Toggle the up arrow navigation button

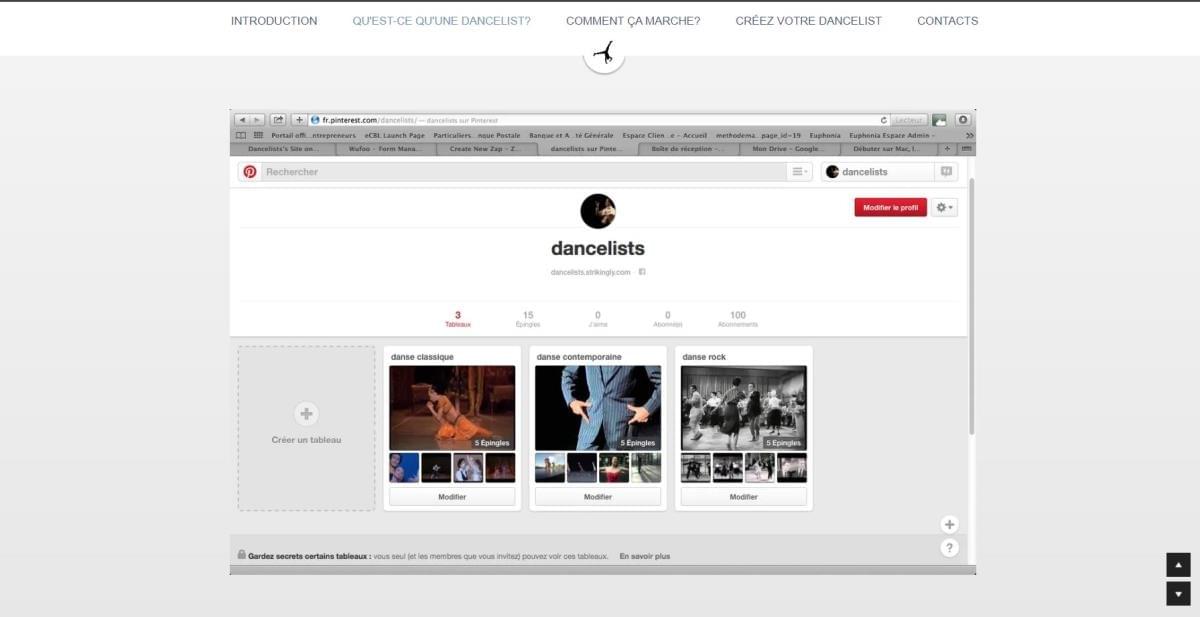coord(1177,564)
